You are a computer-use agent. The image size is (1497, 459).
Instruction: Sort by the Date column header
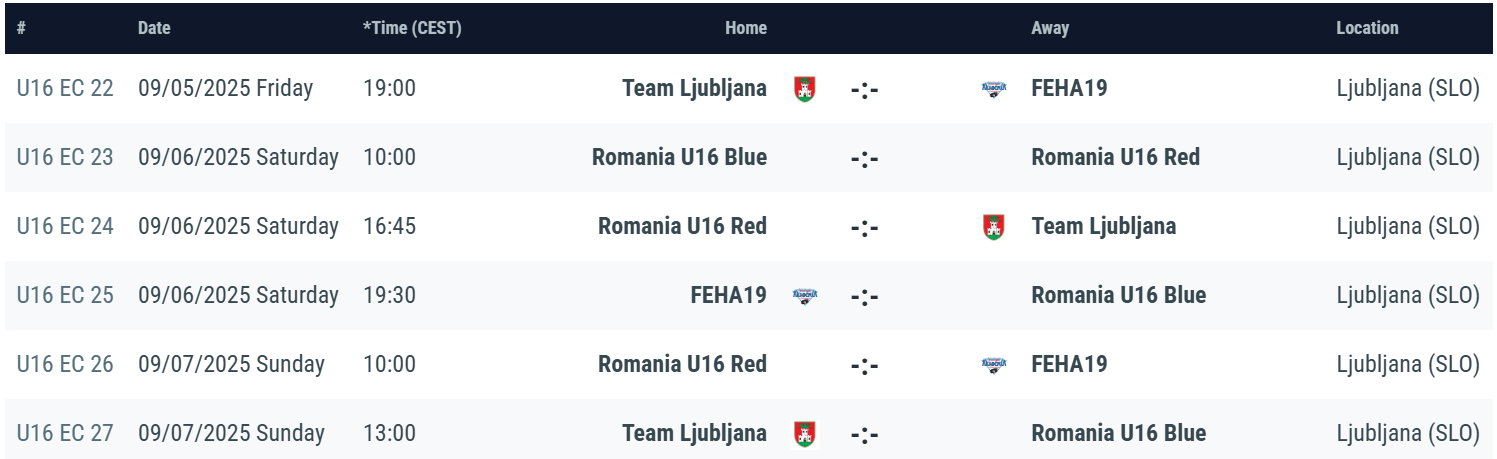pos(154,28)
